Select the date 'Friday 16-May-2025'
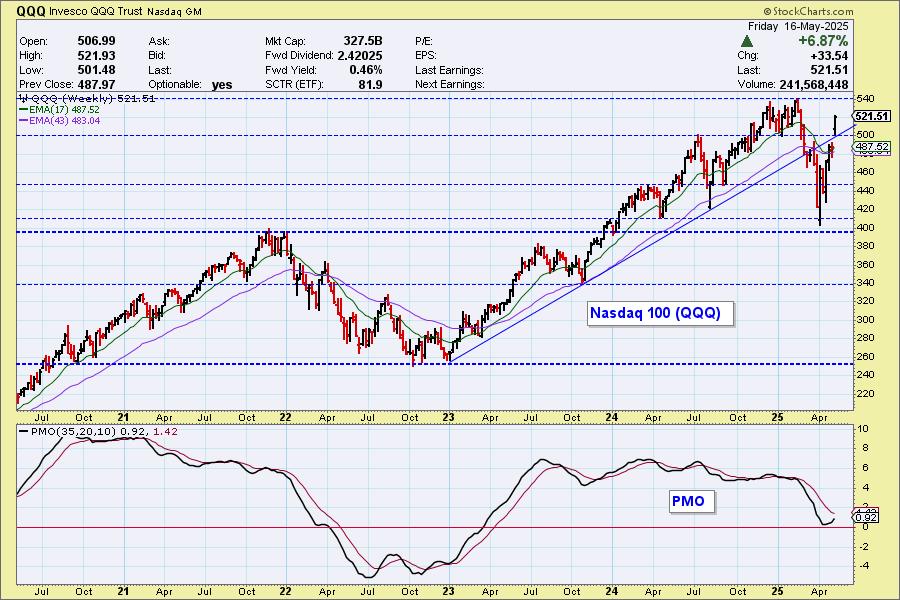The image size is (900, 600). click(798, 26)
